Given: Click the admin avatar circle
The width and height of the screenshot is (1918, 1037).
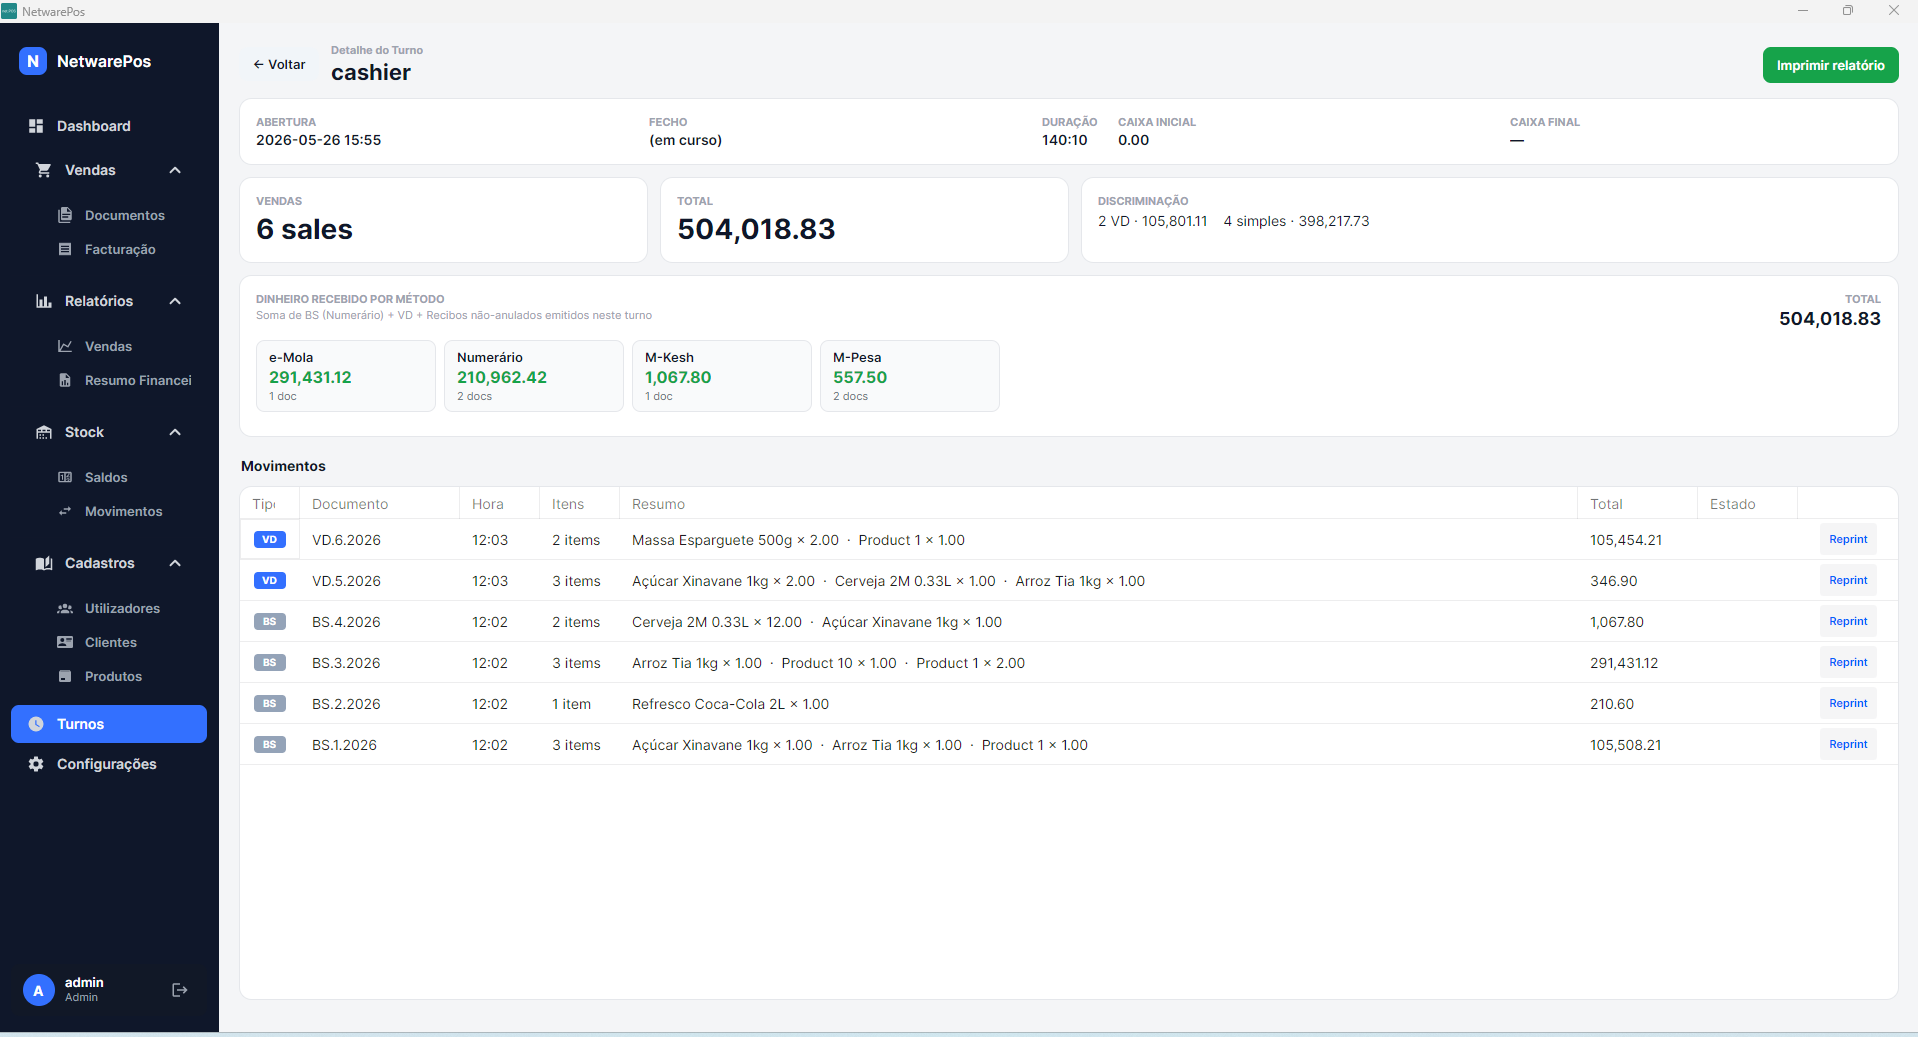Looking at the screenshot, I should pyautogui.click(x=39, y=990).
